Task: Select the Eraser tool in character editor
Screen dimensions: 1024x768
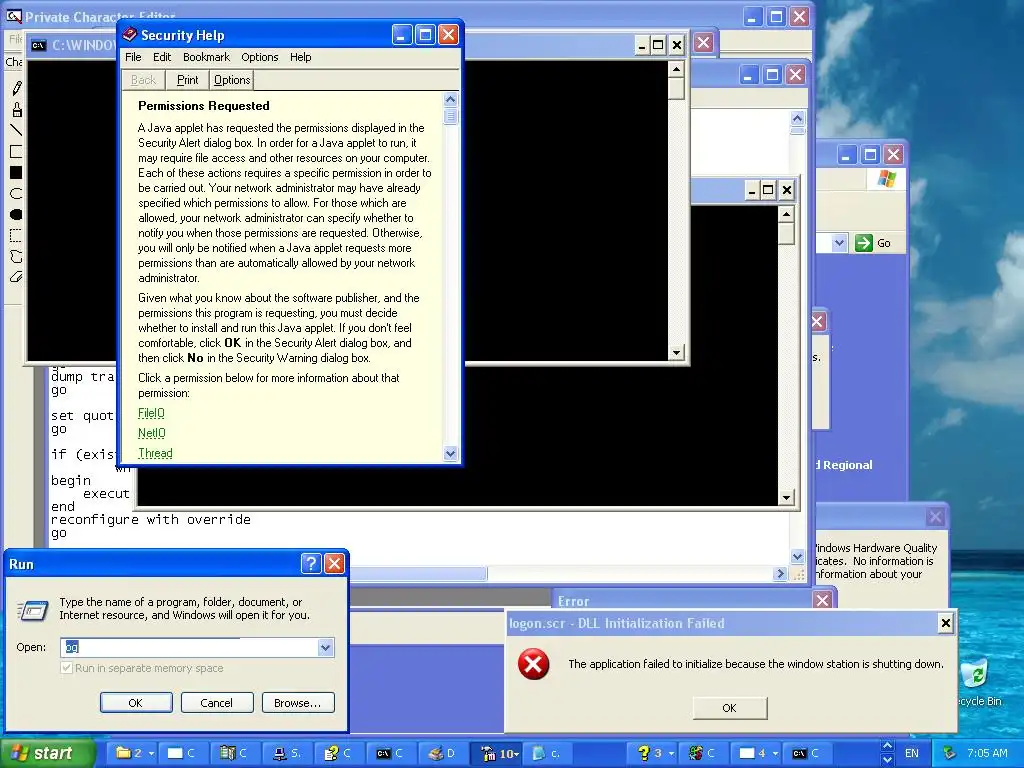Action: point(16,277)
